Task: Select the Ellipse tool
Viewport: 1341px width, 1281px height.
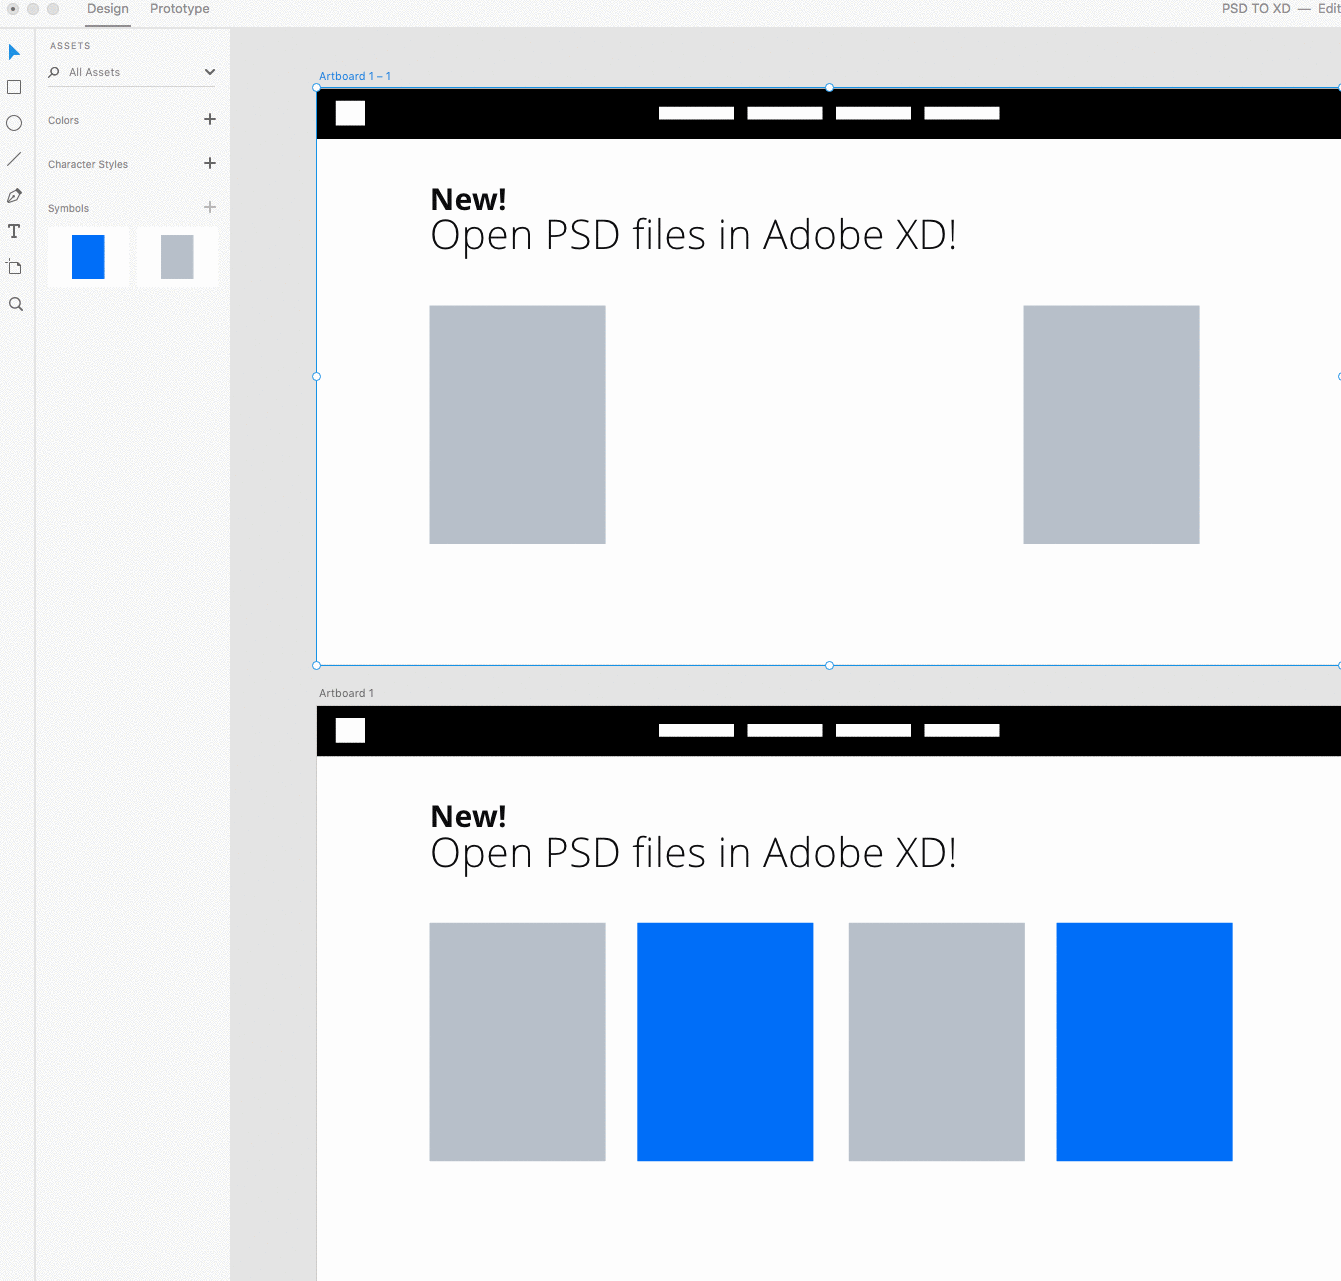Action: (x=14, y=123)
